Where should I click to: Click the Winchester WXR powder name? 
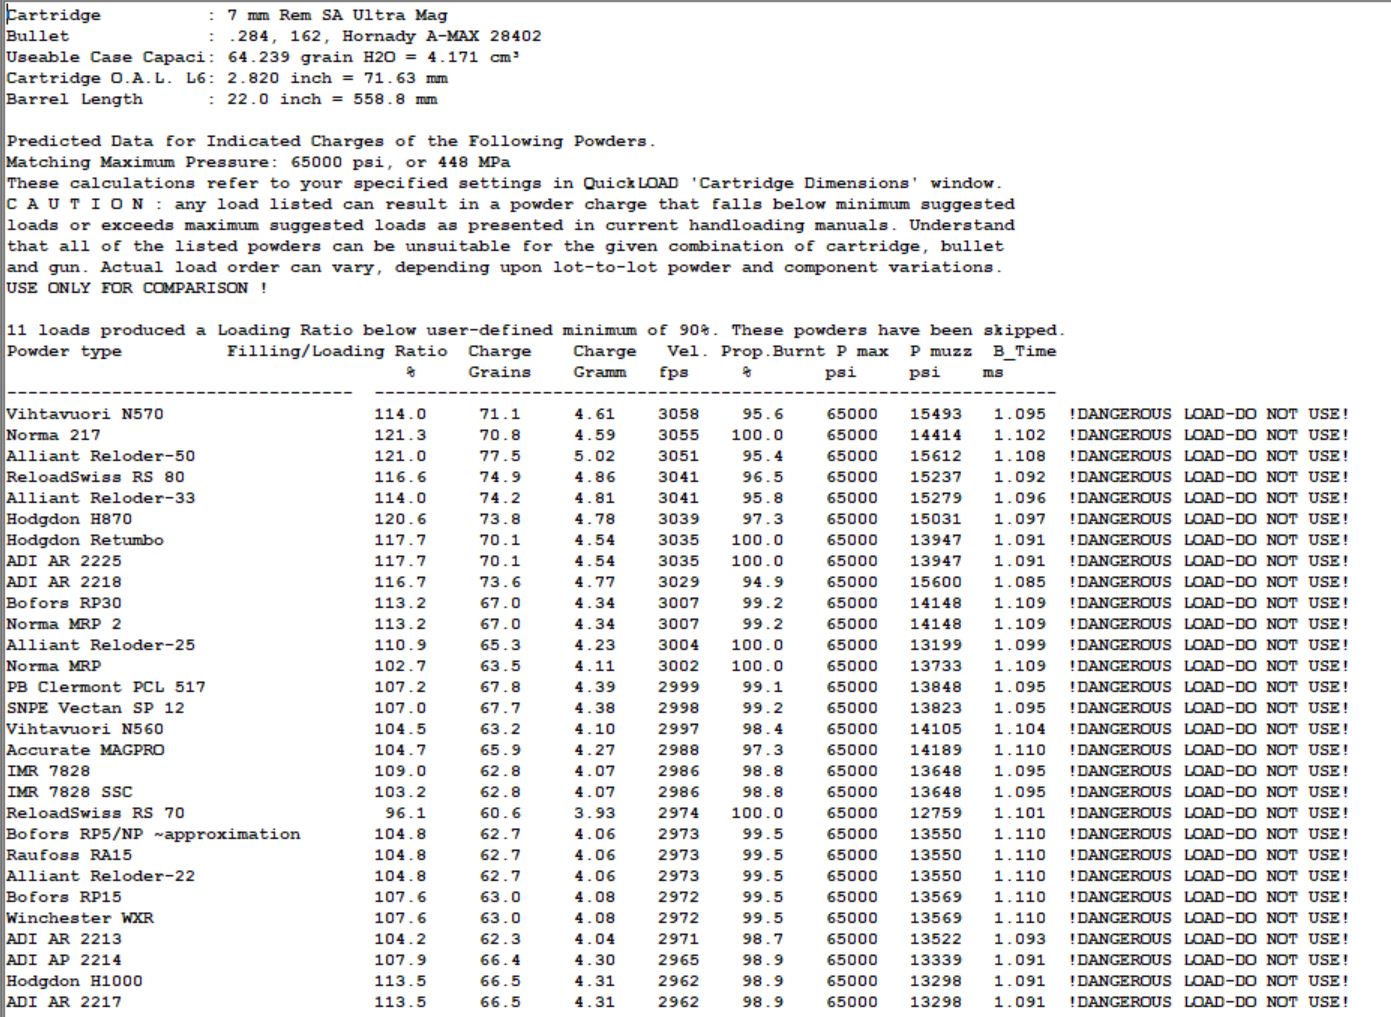(80, 918)
